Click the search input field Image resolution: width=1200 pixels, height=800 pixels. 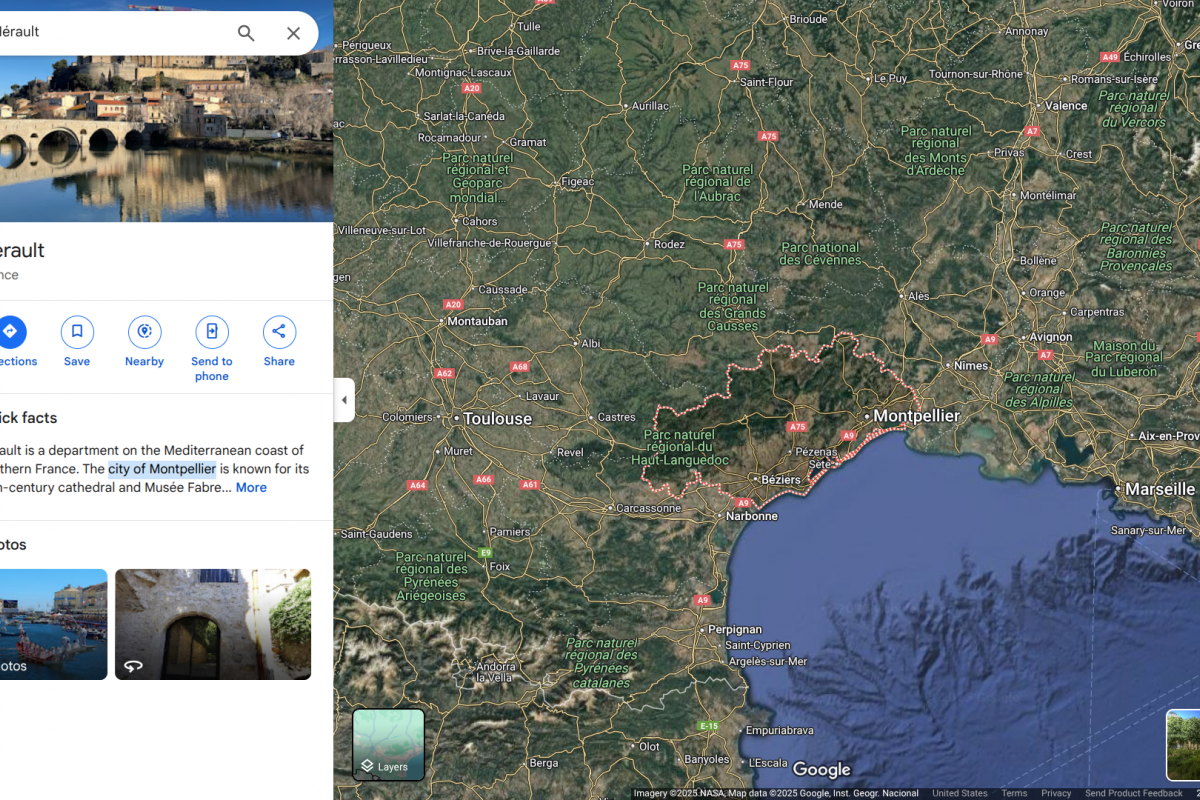[x=110, y=32]
